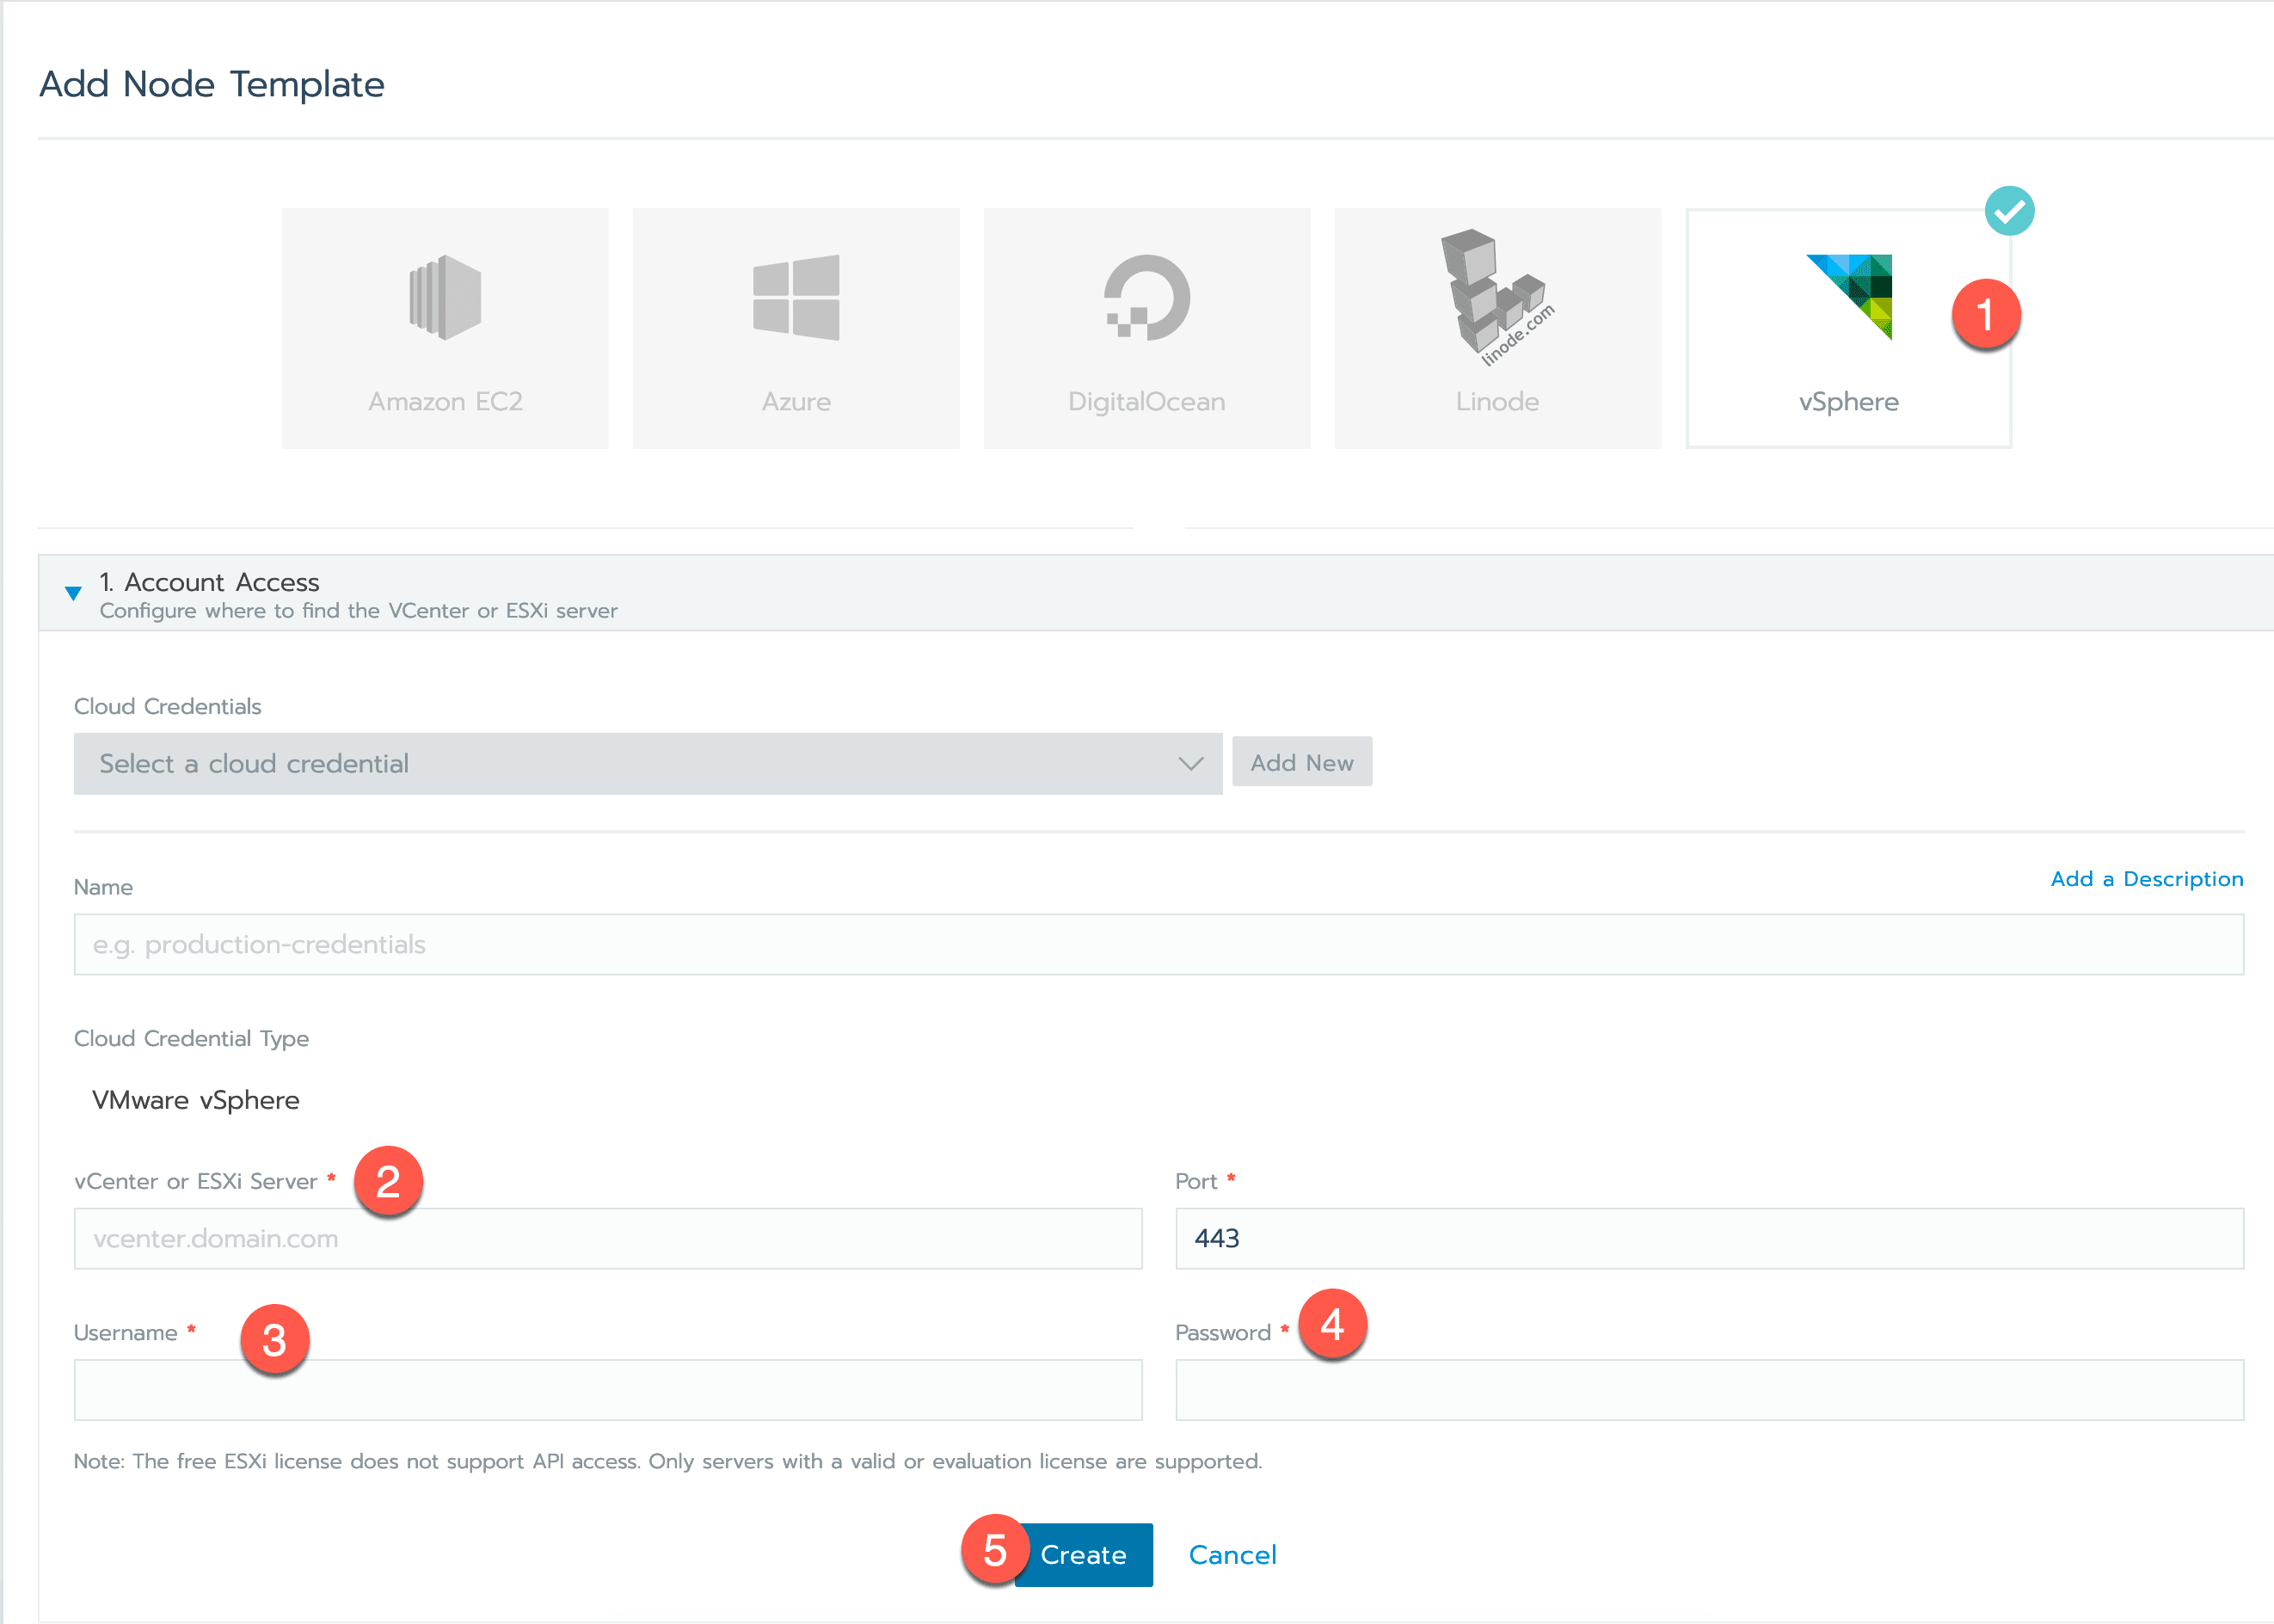Choose the Azure provider card
Screen dimensions: 2274x1624
(796, 328)
